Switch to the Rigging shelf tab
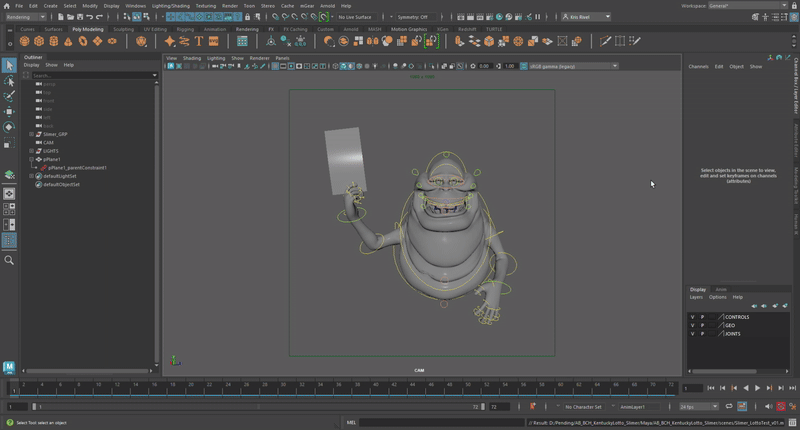Image resolution: width=800 pixels, height=430 pixels. pos(185,29)
